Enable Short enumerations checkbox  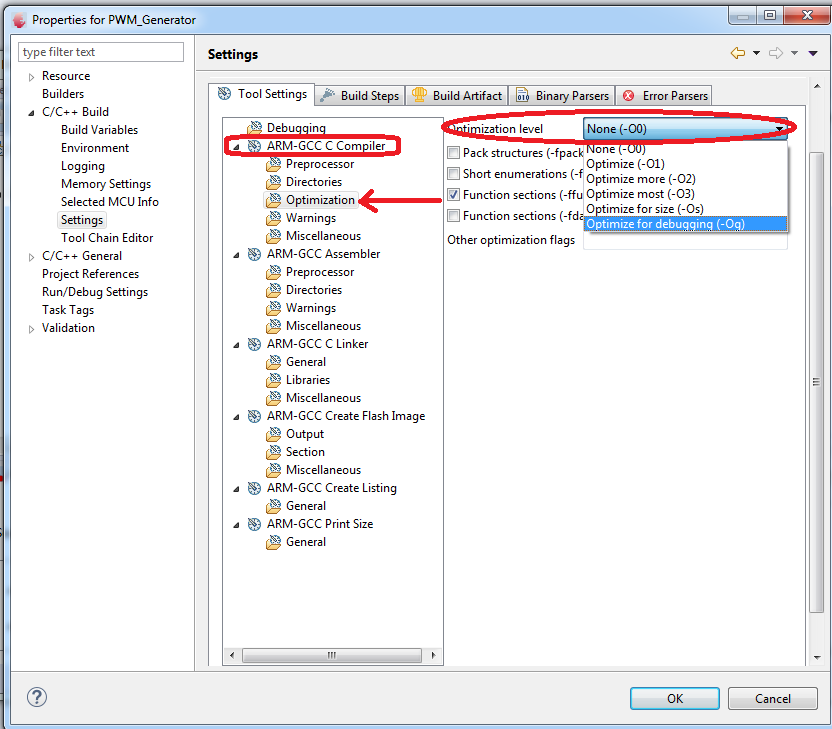[453, 174]
